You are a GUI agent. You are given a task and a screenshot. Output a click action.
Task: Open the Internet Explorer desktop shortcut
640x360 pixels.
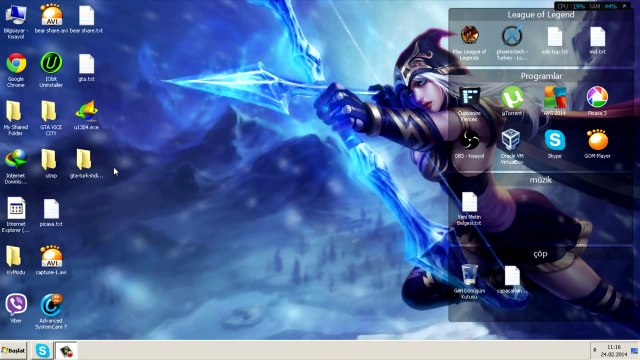[16, 215]
